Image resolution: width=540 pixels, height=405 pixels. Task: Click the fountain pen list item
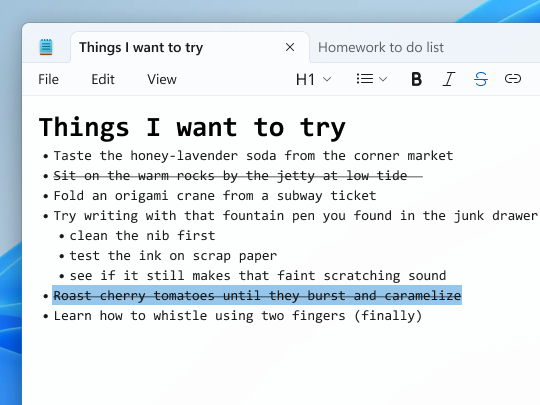[295, 216]
